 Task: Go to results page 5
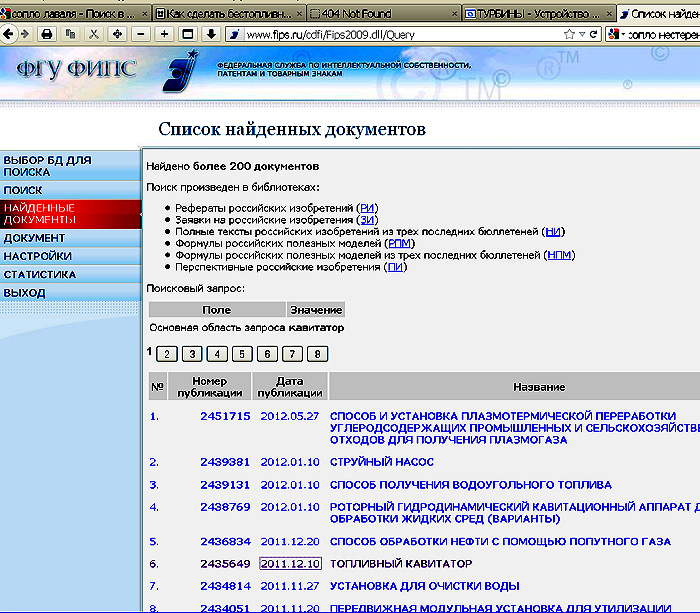242,354
